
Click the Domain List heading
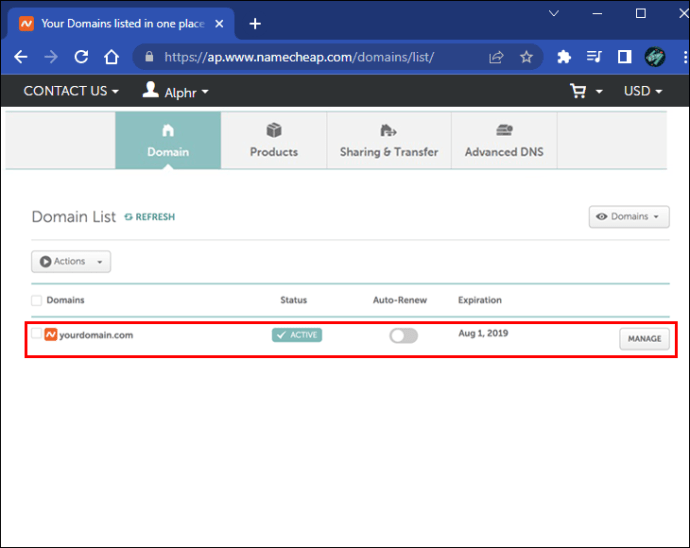tap(73, 217)
